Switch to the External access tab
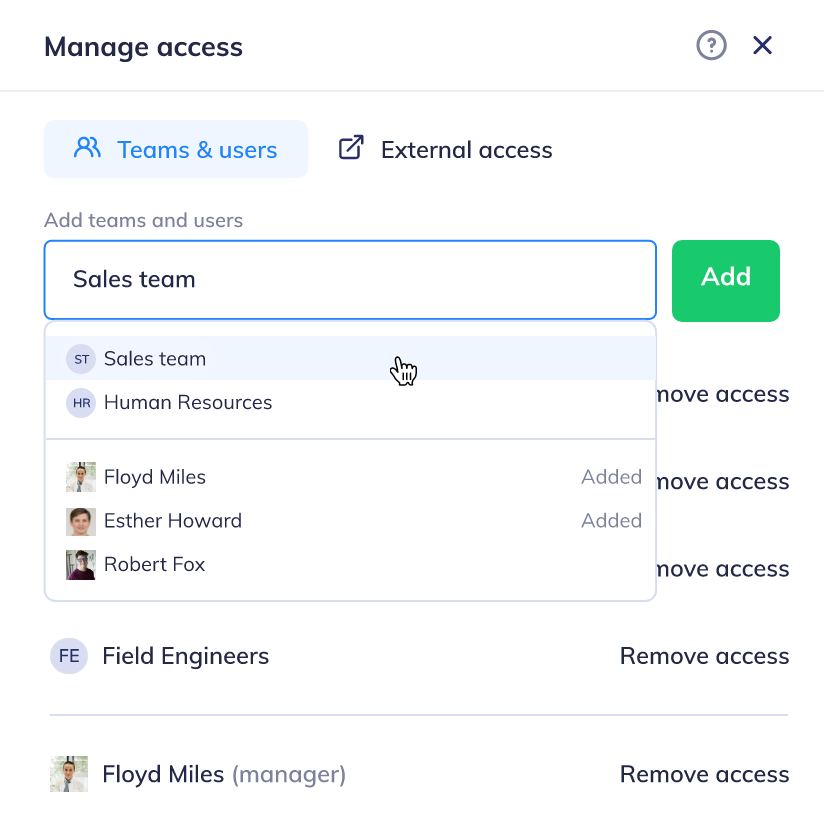This screenshot has height=834, width=824. click(445, 149)
